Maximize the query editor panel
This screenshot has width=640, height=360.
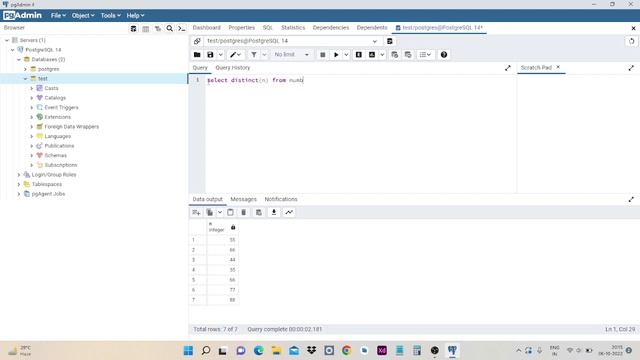(x=508, y=68)
